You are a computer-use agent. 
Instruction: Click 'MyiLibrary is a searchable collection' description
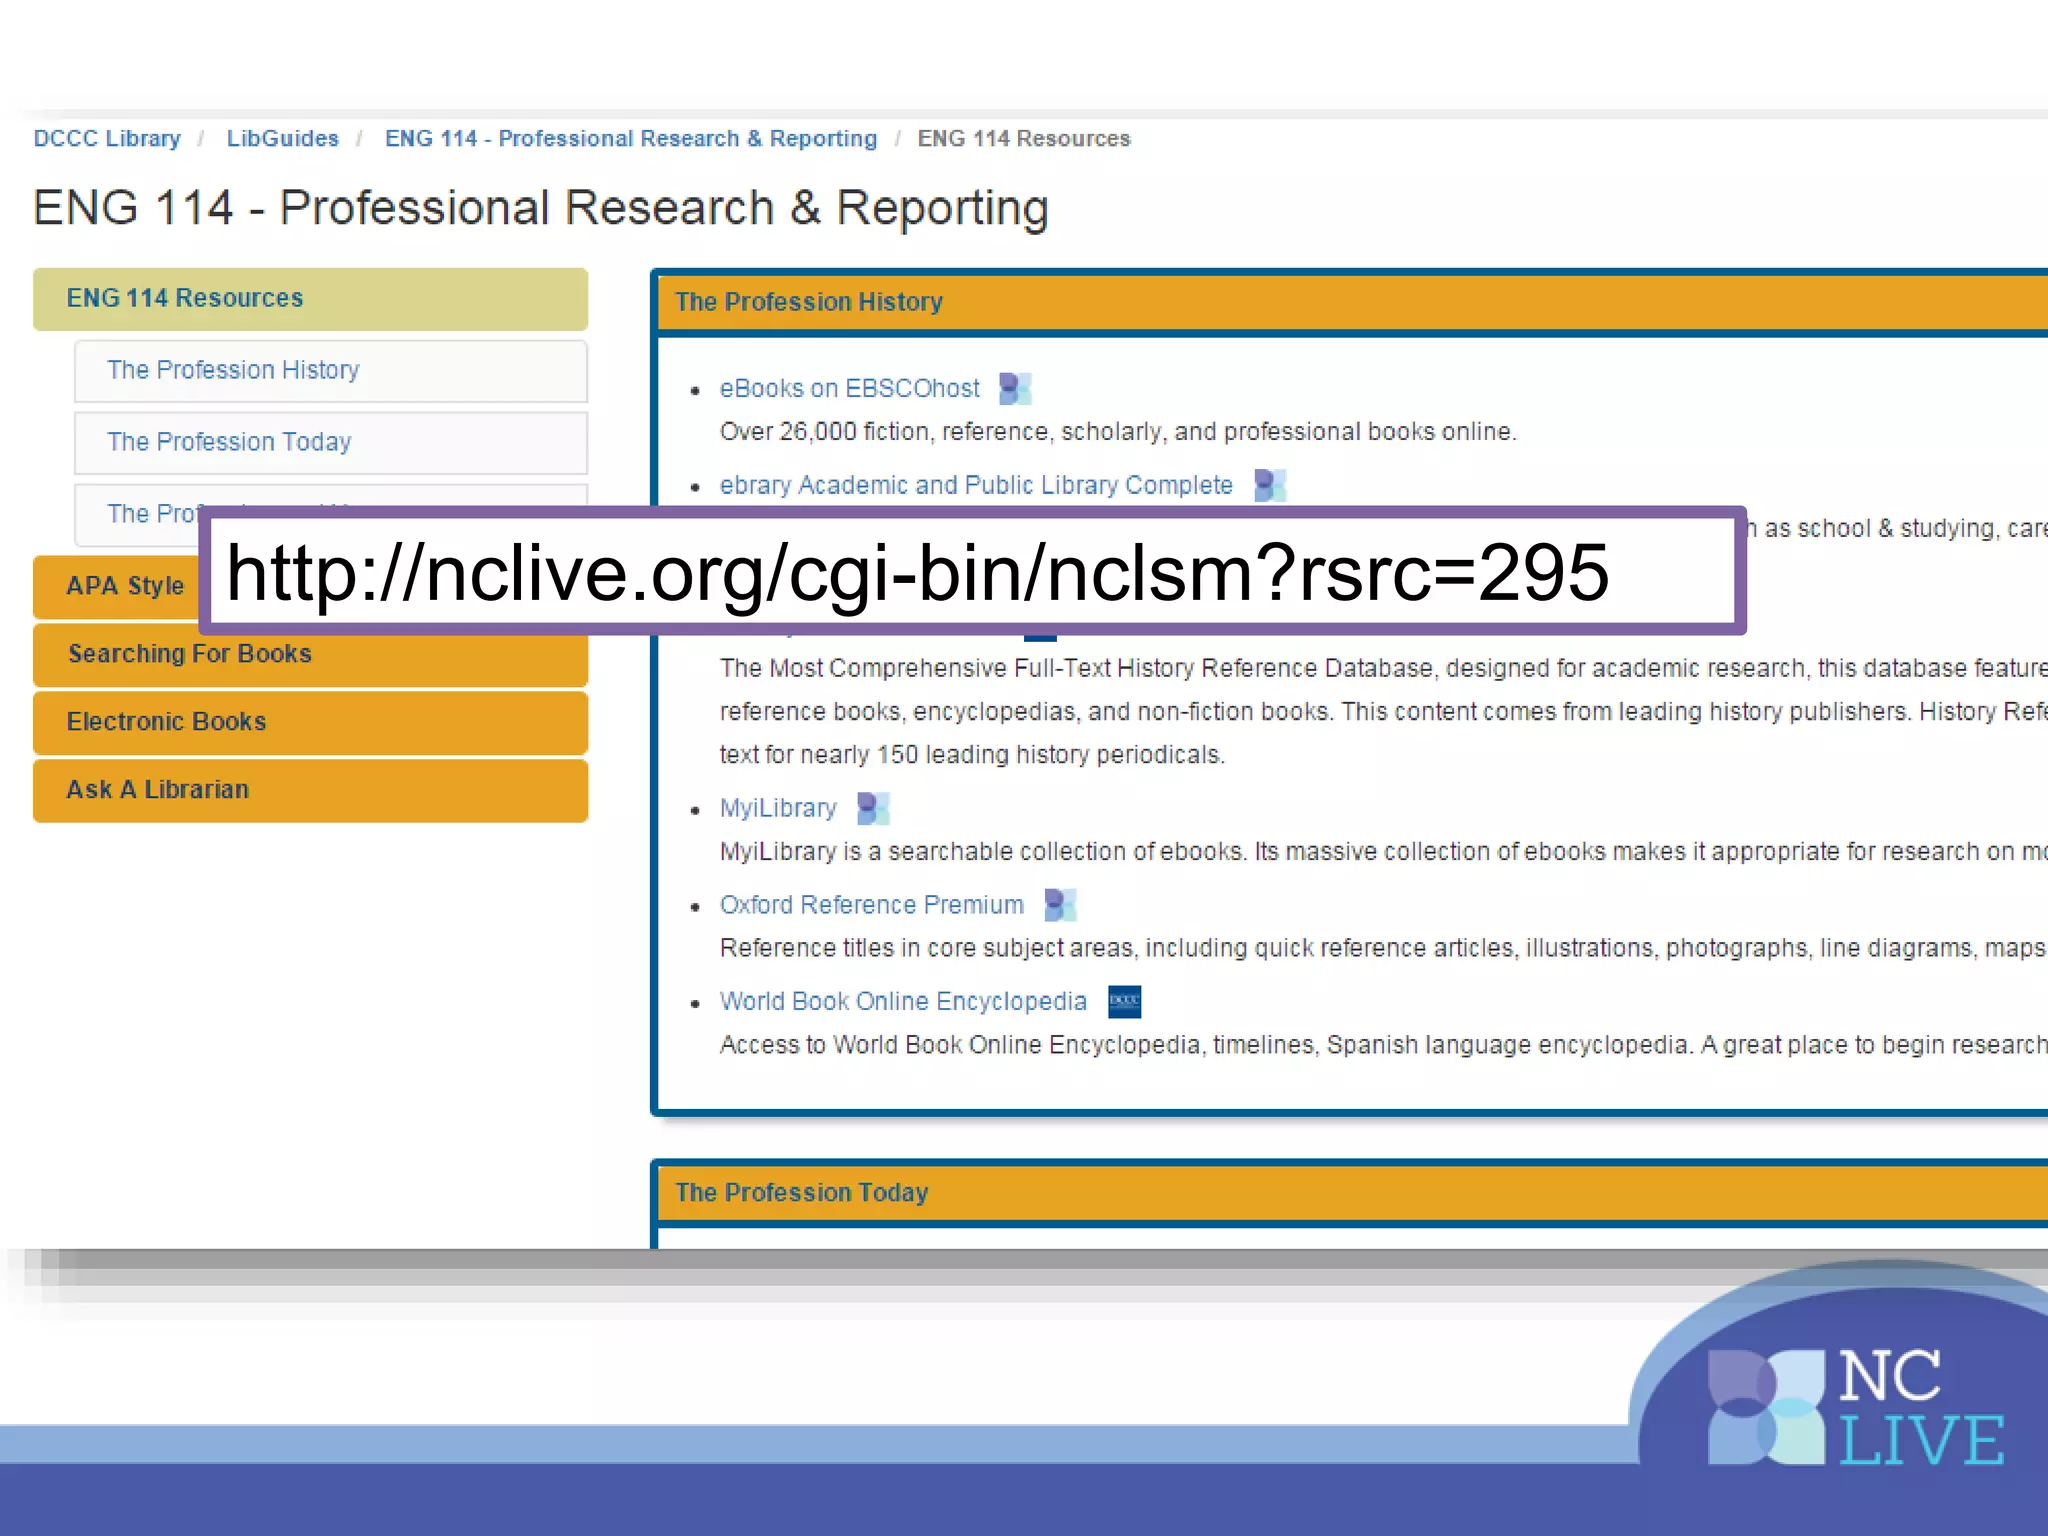(1384, 852)
